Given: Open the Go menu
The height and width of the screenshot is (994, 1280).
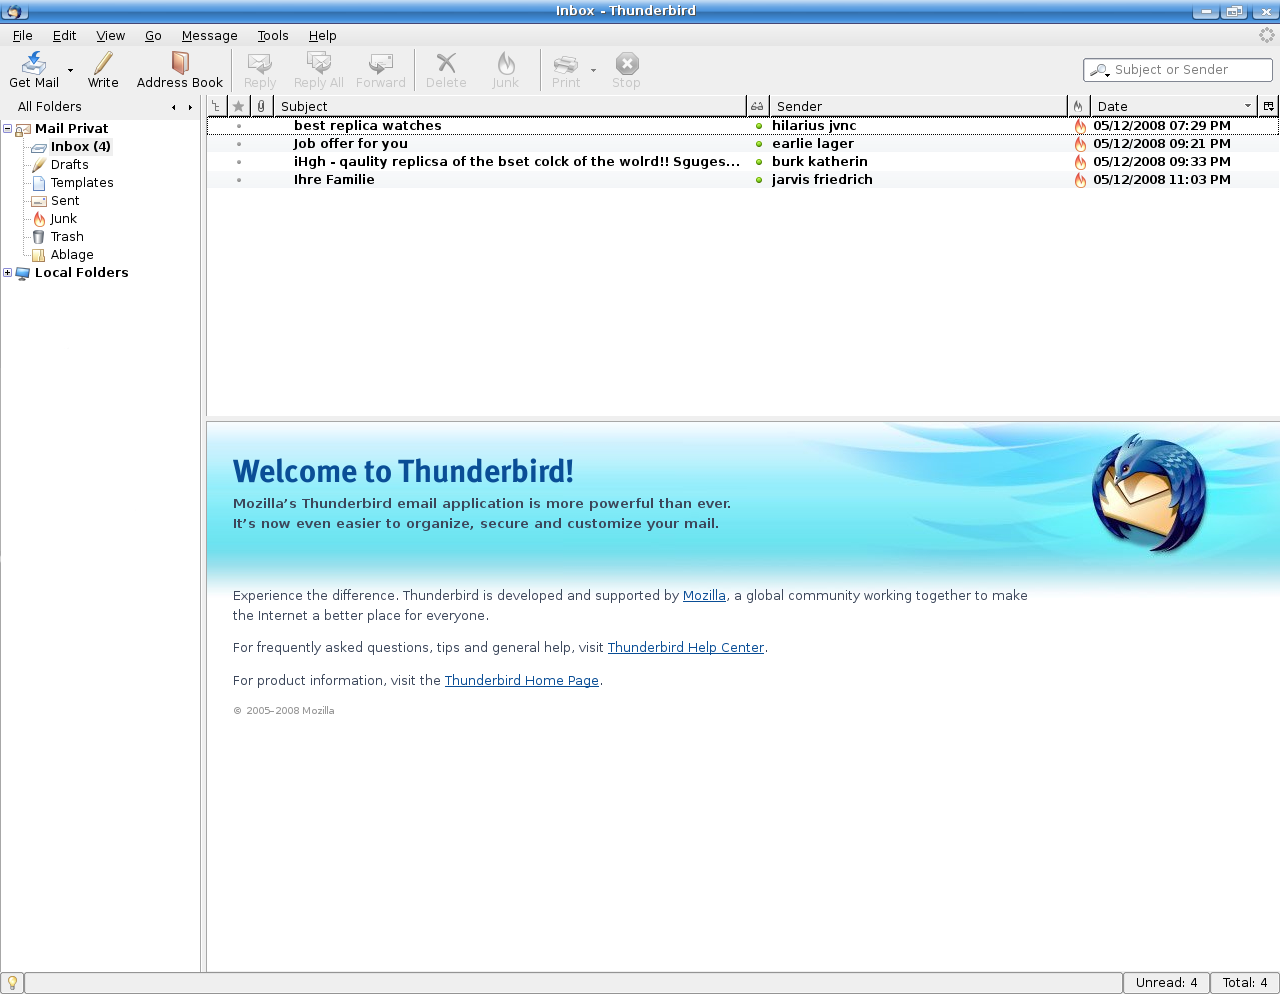Looking at the screenshot, I should [153, 35].
